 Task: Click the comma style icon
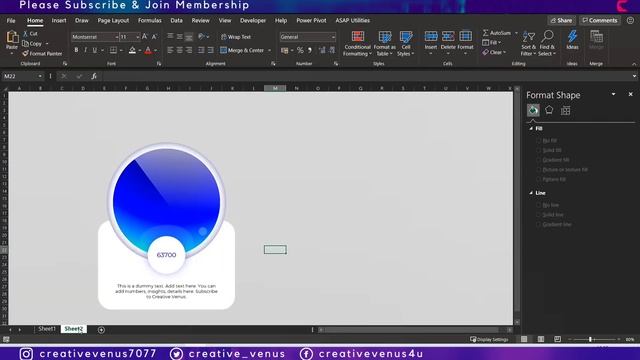tap(310, 50)
